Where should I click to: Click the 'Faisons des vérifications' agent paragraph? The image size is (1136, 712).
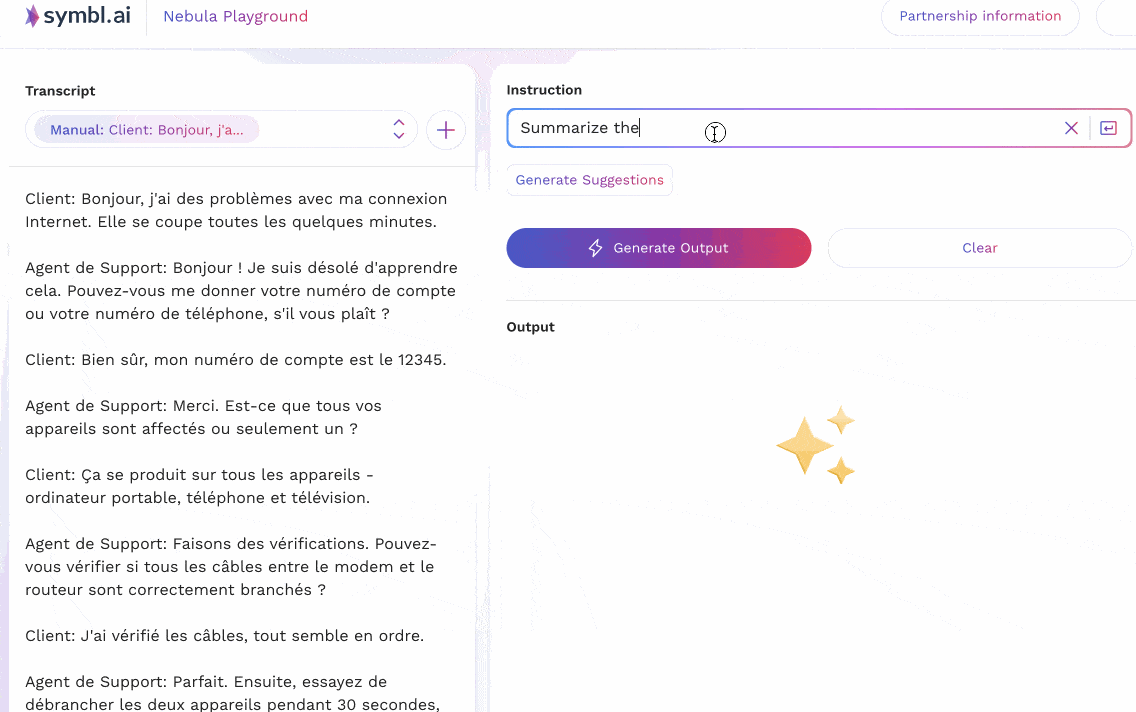point(230,566)
